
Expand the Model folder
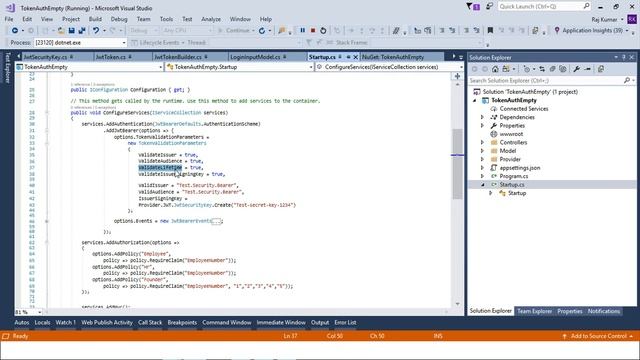(482, 151)
